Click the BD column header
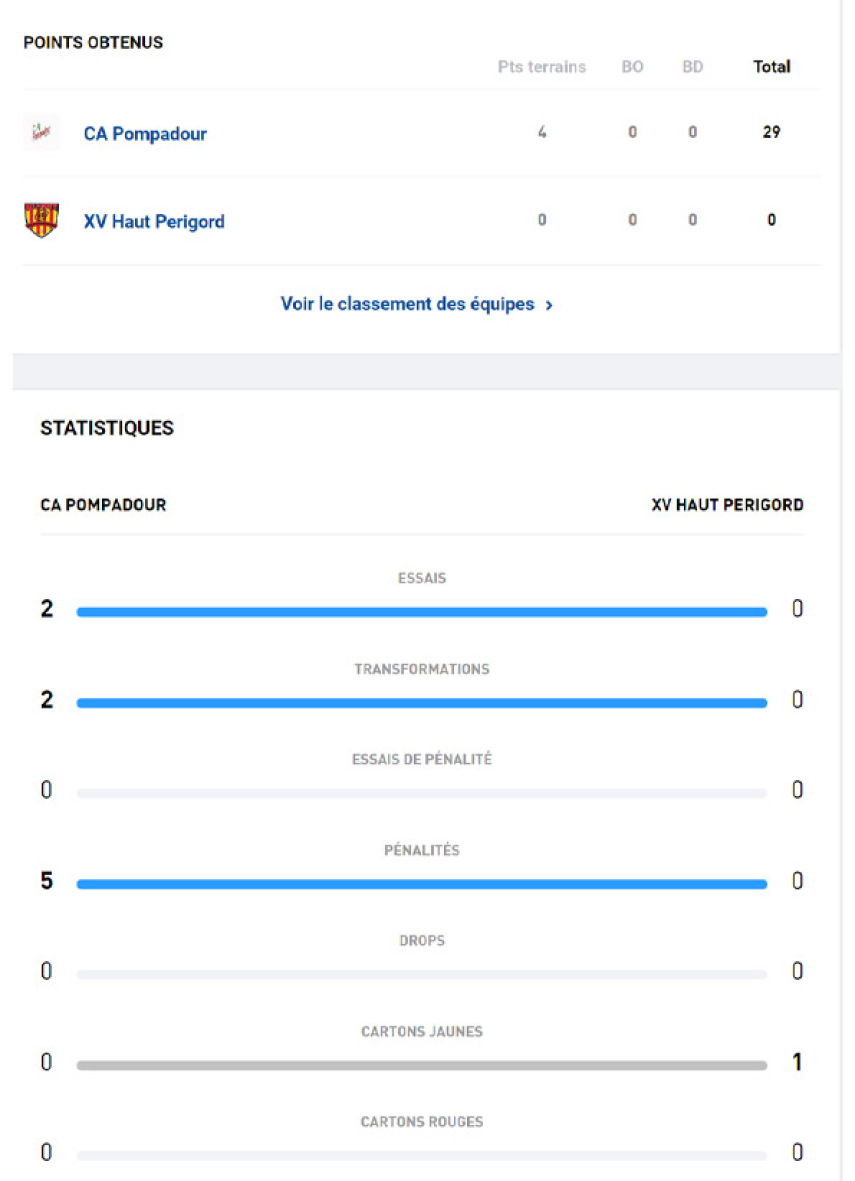 tap(692, 67)
